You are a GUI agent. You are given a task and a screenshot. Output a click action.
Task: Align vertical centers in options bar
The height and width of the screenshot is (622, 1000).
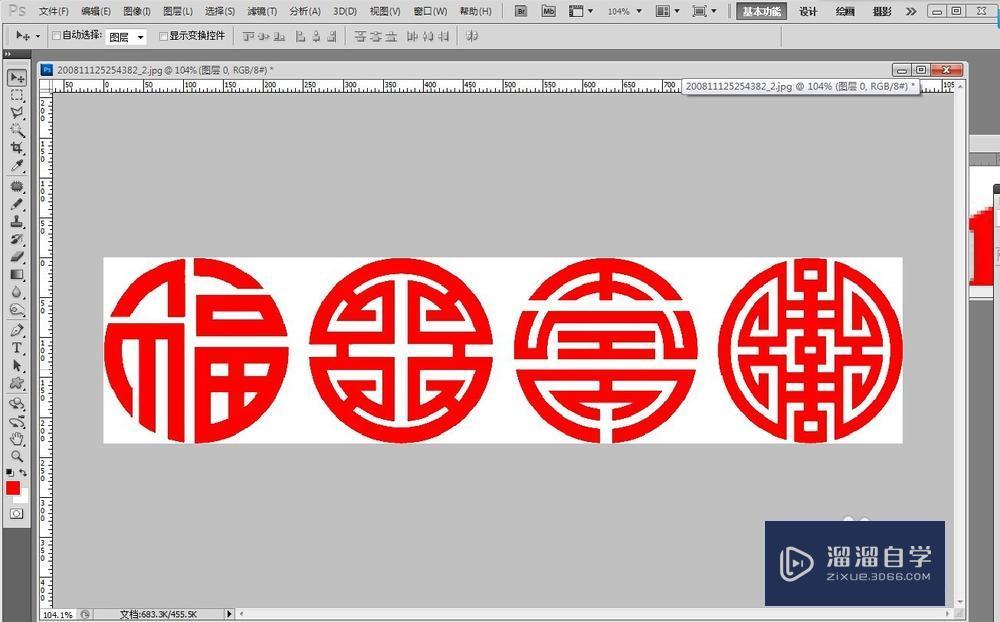click(x=264, y=36)
